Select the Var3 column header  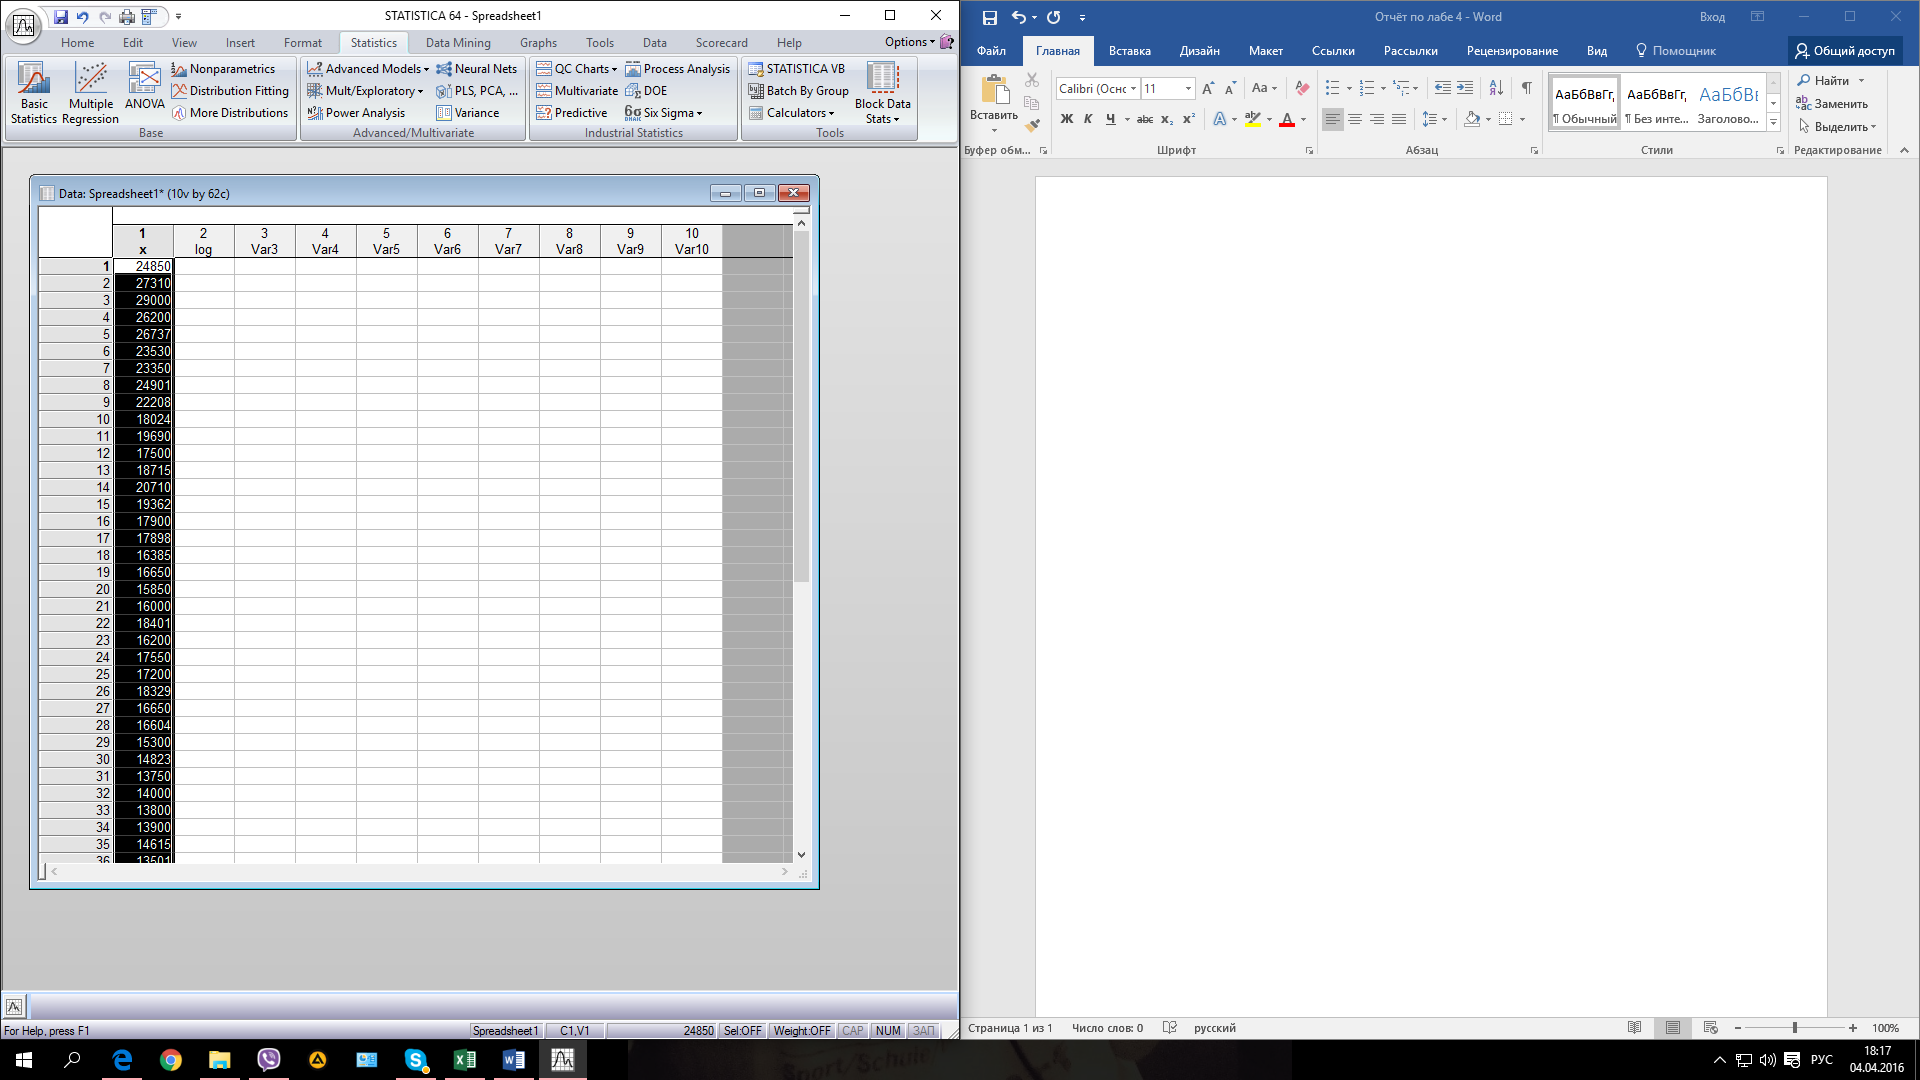point(264,241)
